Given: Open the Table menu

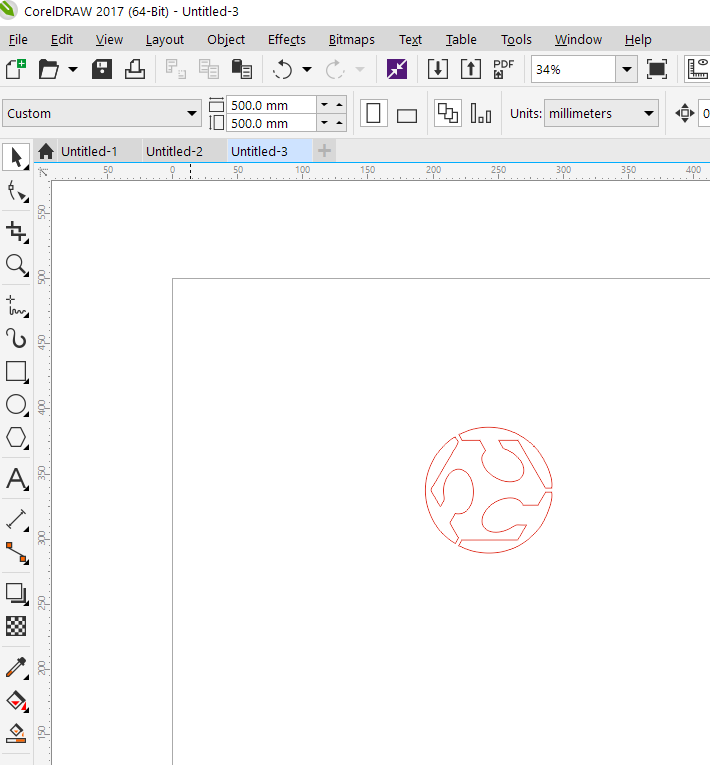Looking at the screenshot, I should point(461,40).
